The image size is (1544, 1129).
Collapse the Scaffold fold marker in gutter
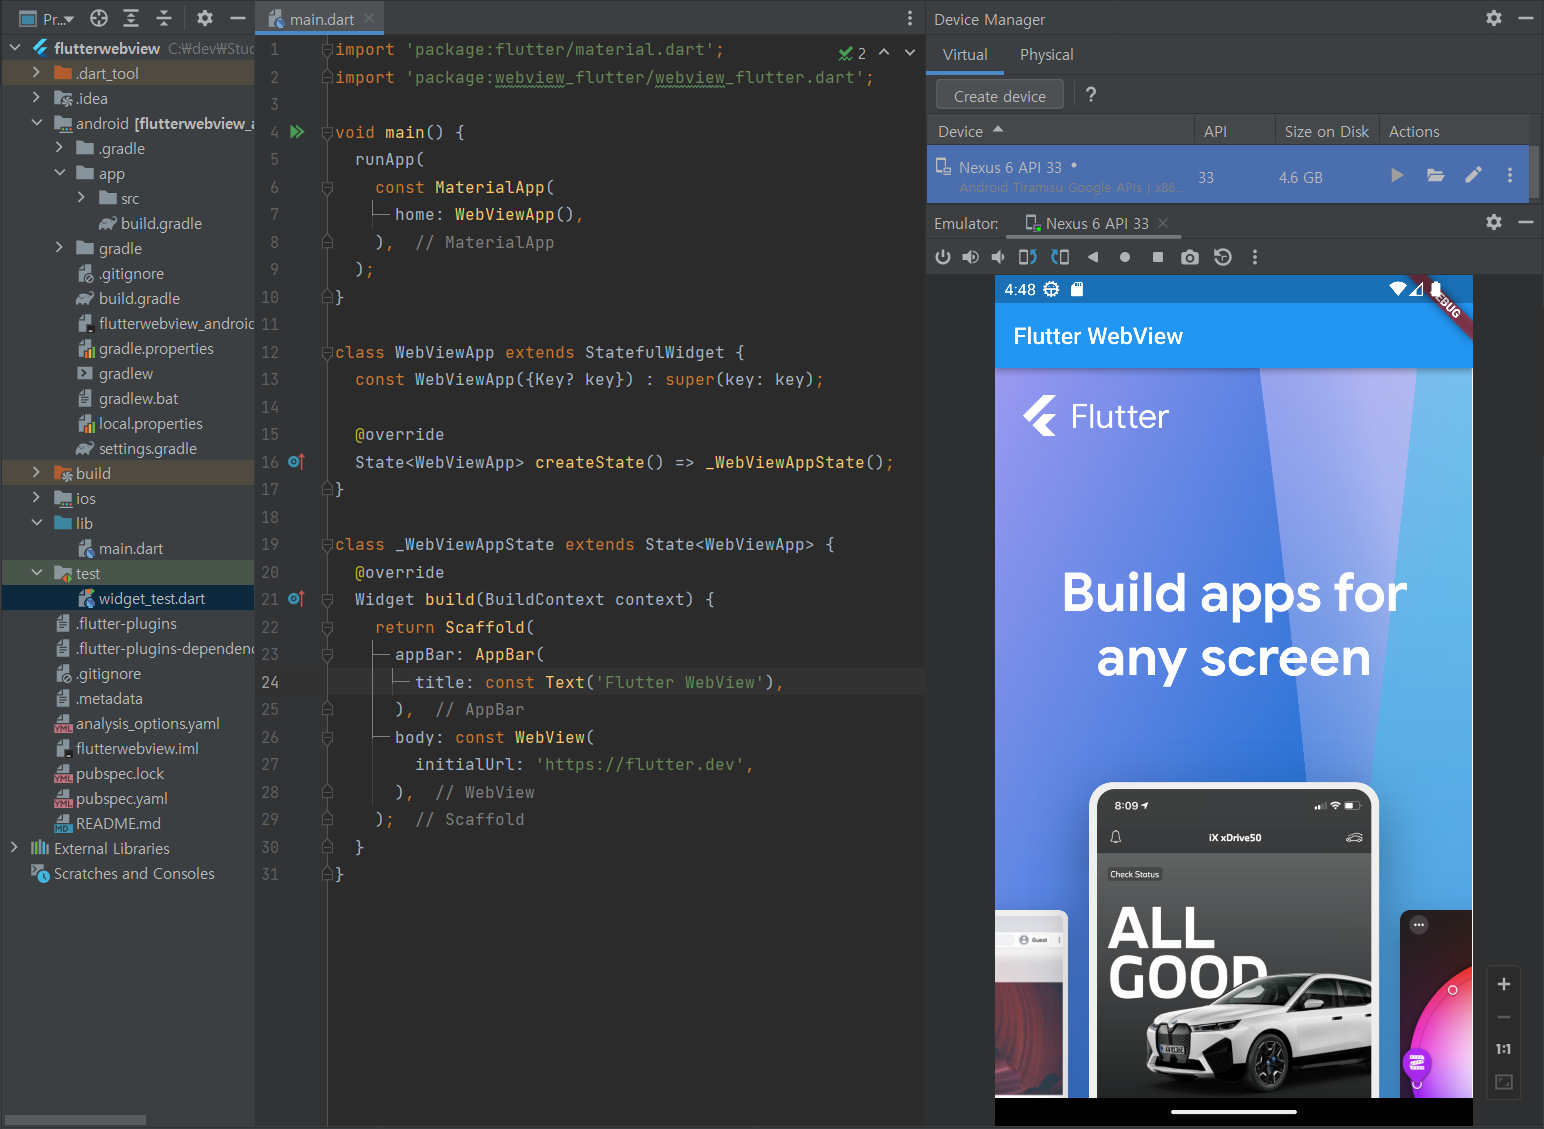[327, 627]
